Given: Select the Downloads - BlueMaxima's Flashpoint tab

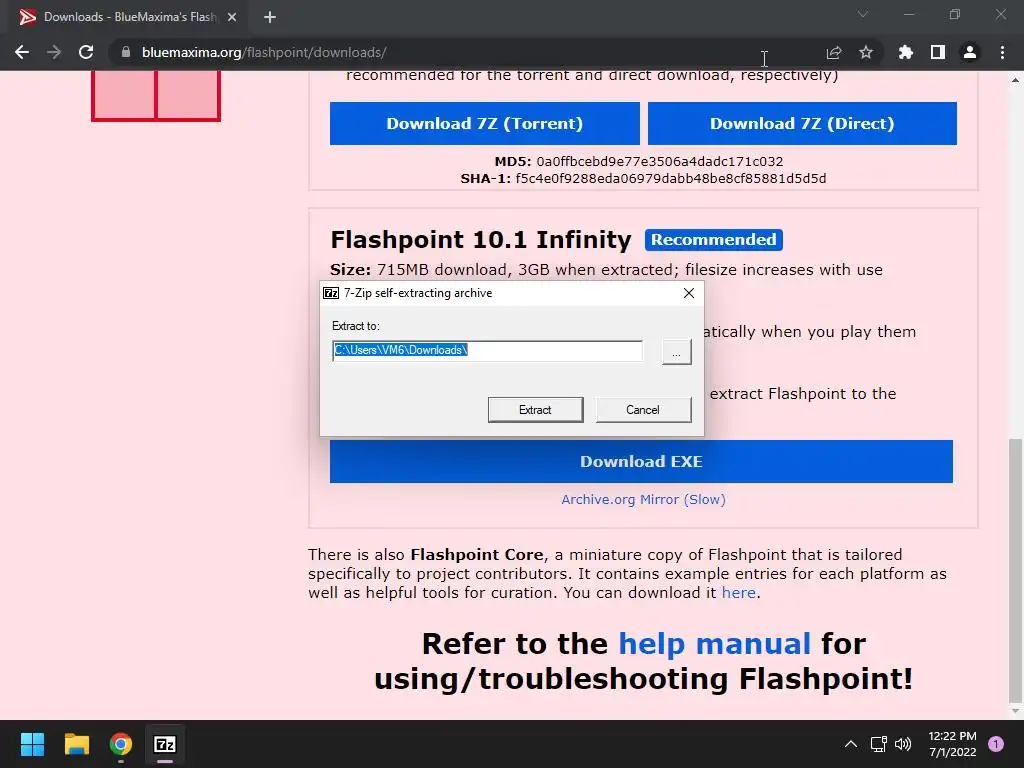Looking at the screenshot, I should (129, 17).
